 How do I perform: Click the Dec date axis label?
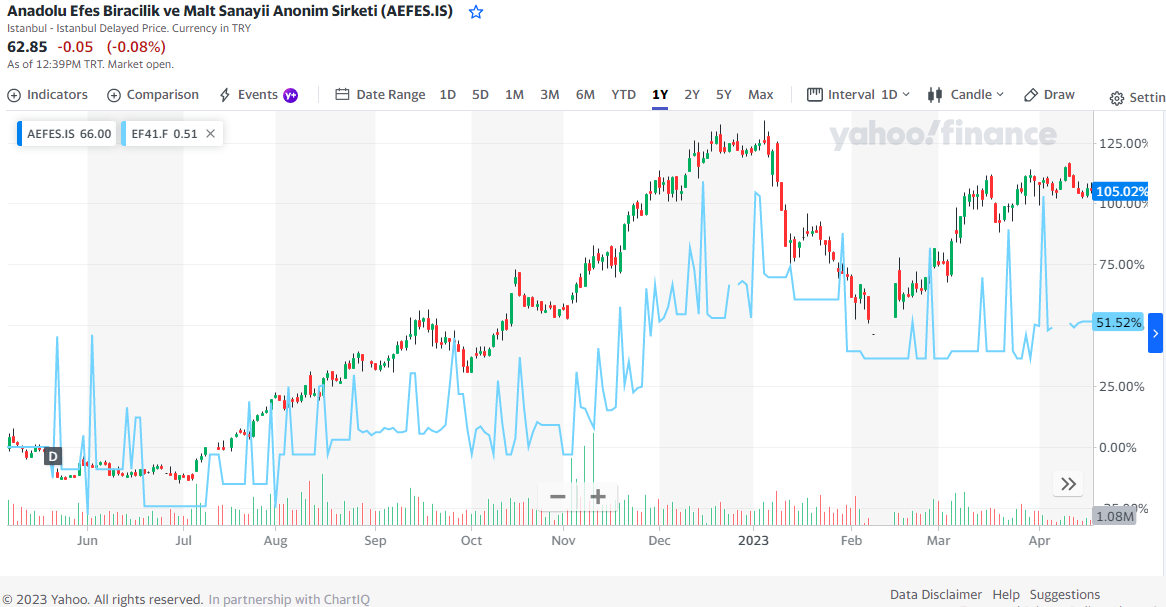coord(660,541)
